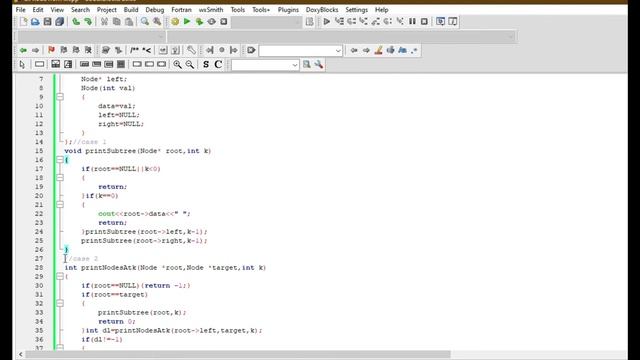Screen dimensions: 640x360
Task: Show the select target dialog icon
Action: [x=309, y=22]
